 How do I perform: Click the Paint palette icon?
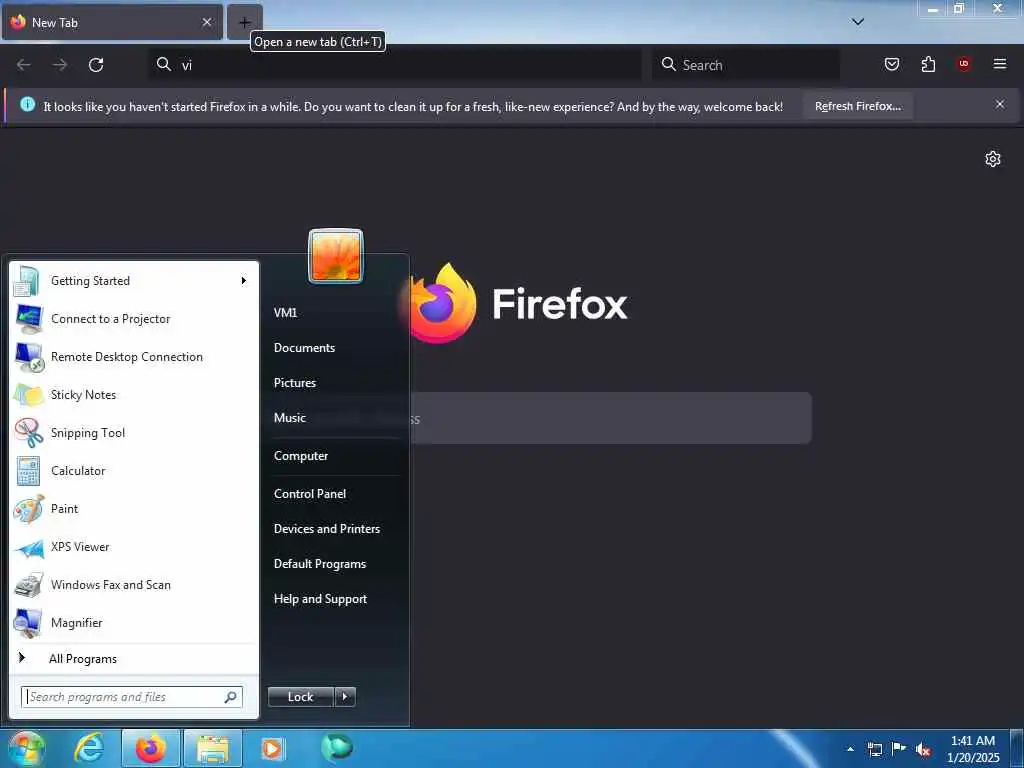coord(28,509)
